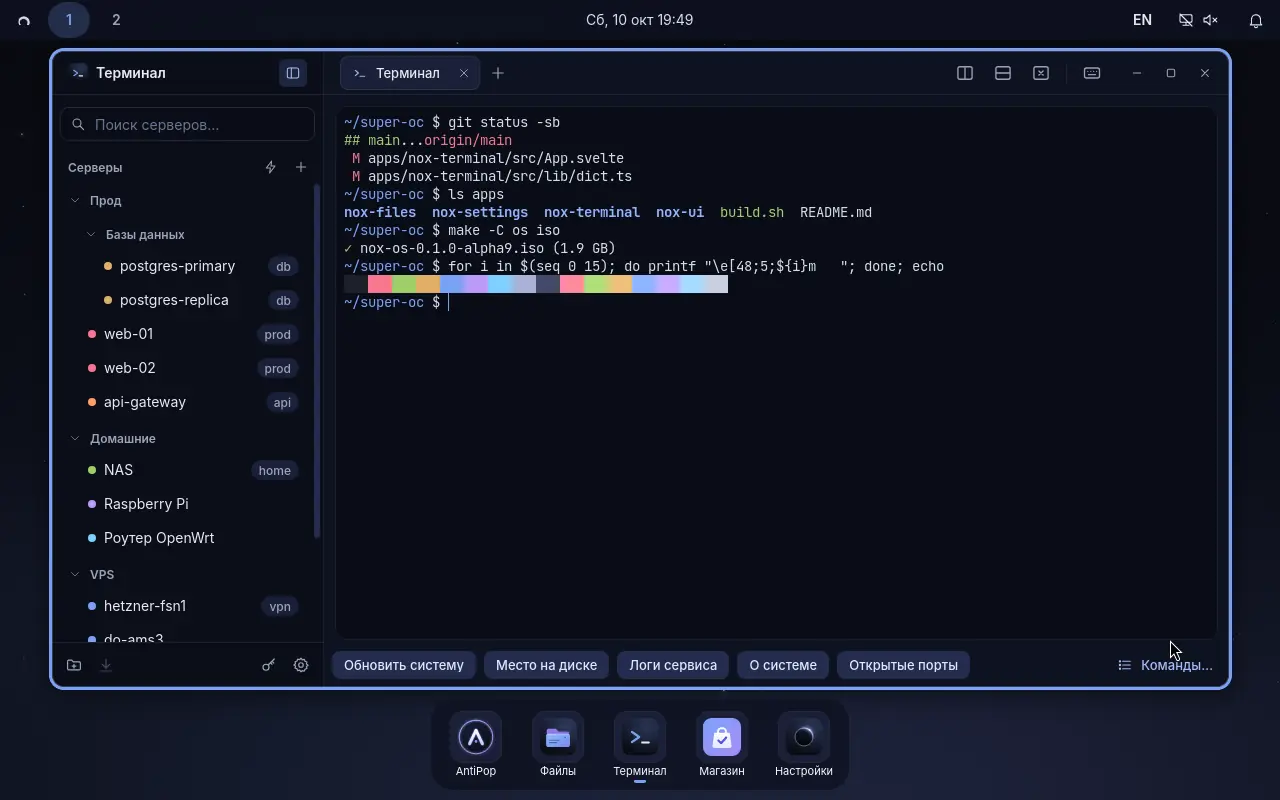Run the Открытые порты command
This screenshot has width=1280, height=800.
point(903,665)
